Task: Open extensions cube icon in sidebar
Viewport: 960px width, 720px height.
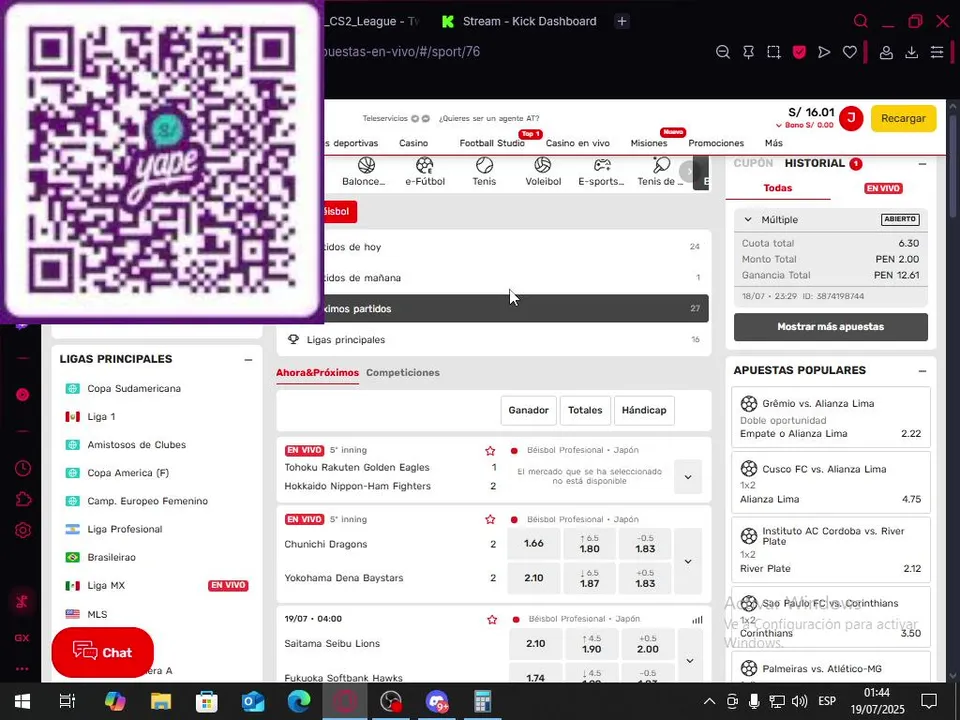Action: (x=23, y=500)
